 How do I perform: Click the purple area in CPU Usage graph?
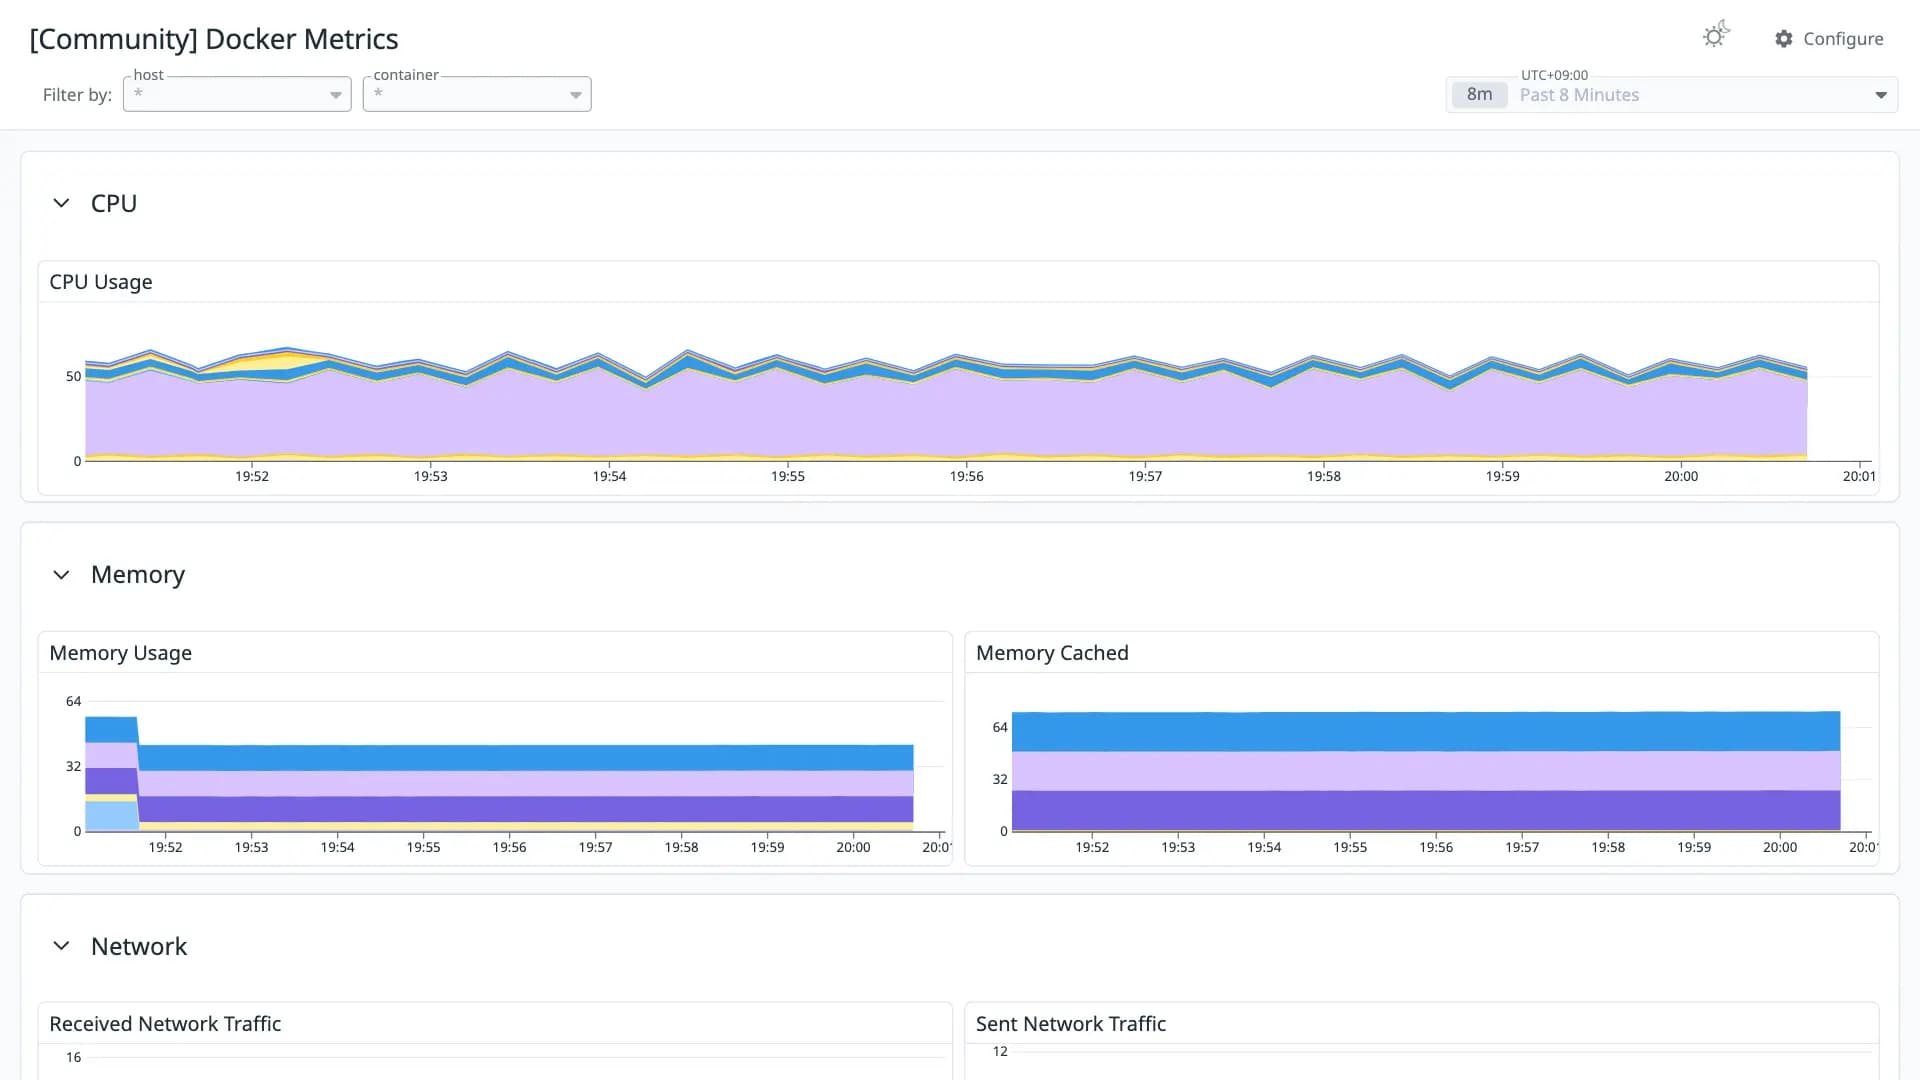click(945, 418)
